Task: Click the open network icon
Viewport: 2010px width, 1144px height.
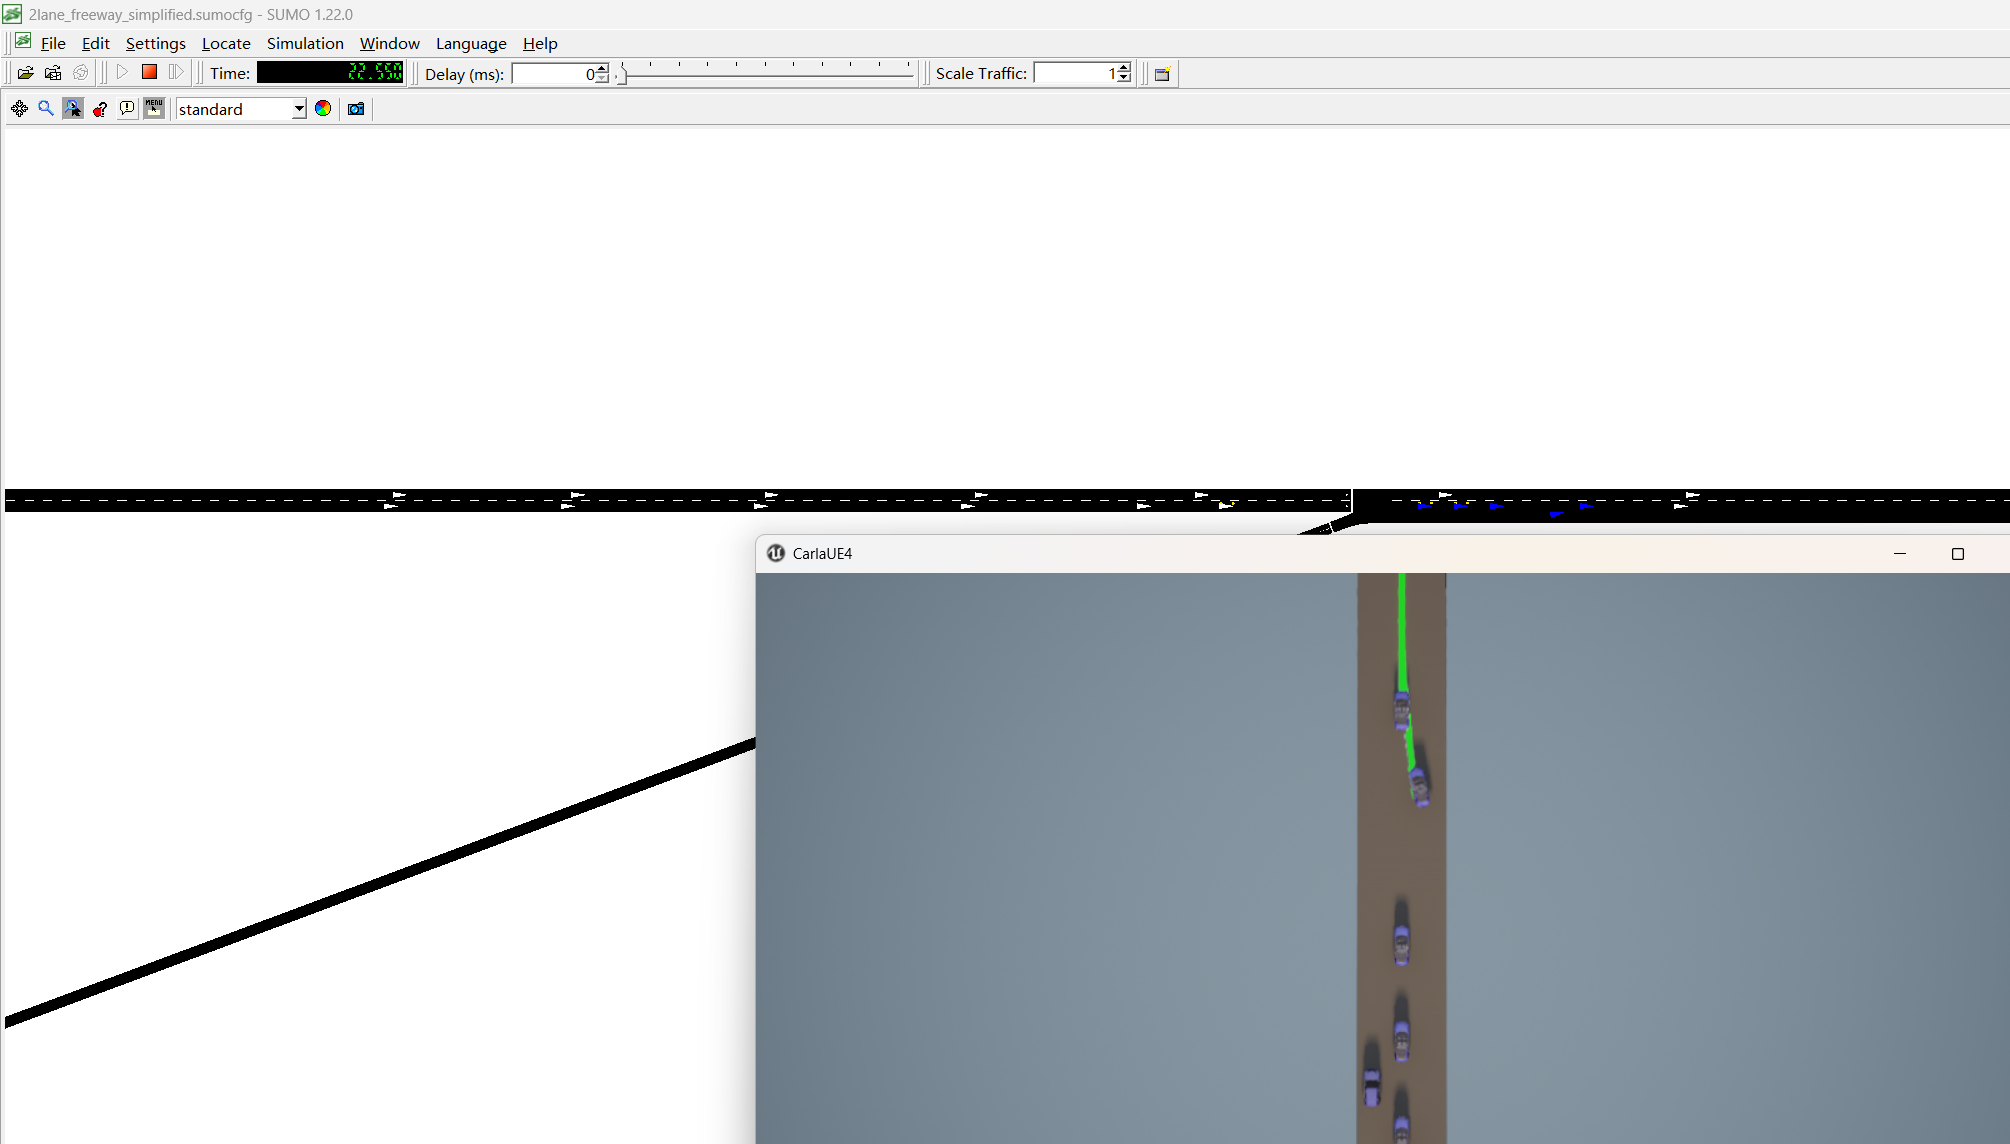Action: click(53, 73)
